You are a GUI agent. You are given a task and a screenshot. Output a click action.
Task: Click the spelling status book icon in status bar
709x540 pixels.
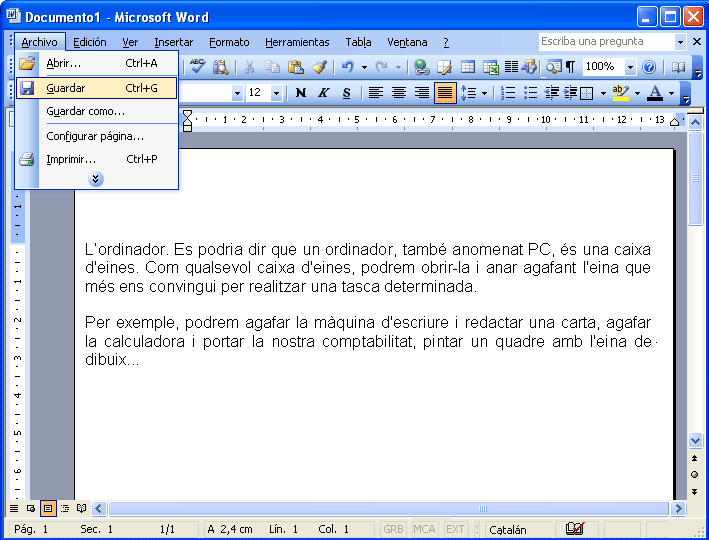pos(575,528)
